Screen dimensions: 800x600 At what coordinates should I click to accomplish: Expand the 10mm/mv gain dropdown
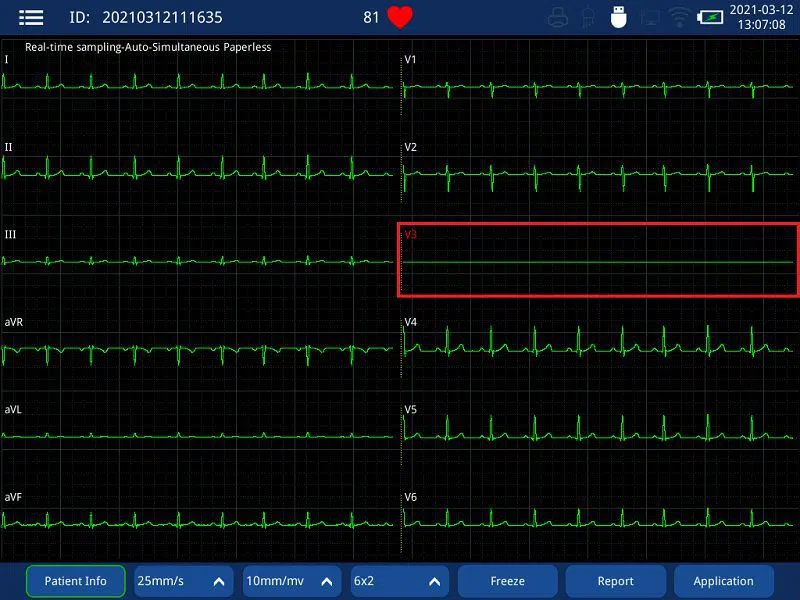292,581
